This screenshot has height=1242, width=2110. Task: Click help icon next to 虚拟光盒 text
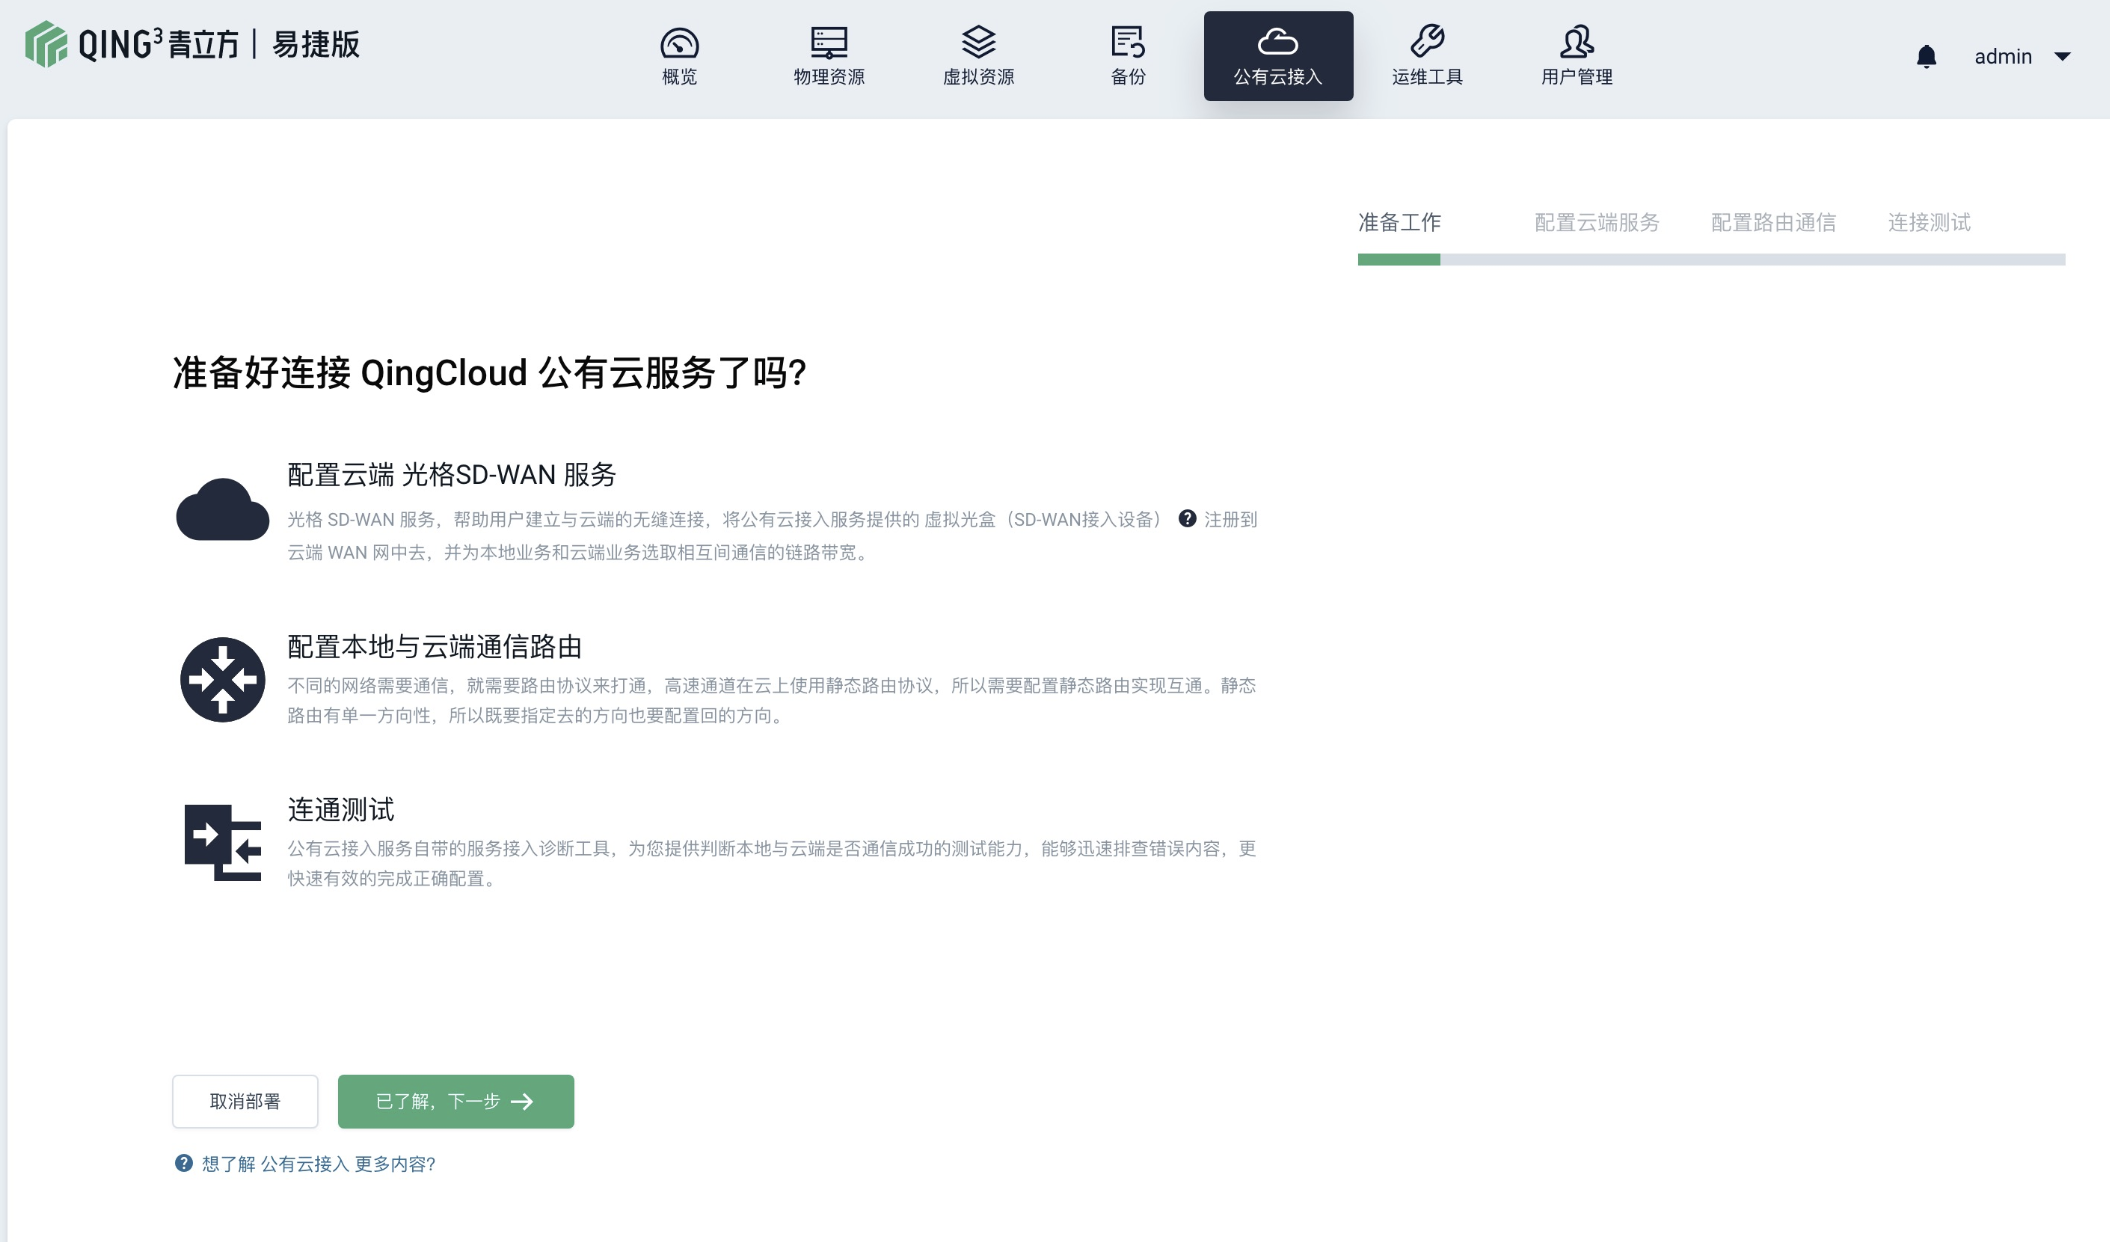point(1187,518)
